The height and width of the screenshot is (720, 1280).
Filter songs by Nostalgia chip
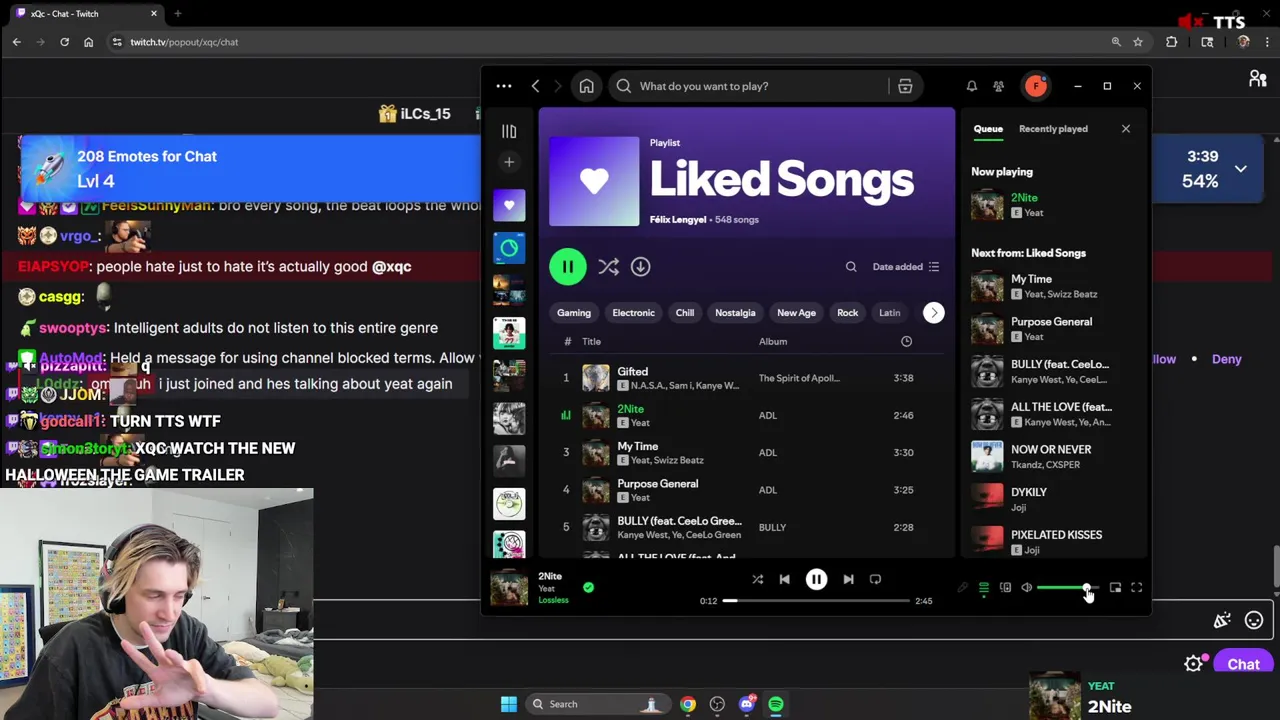pos(735,313)
